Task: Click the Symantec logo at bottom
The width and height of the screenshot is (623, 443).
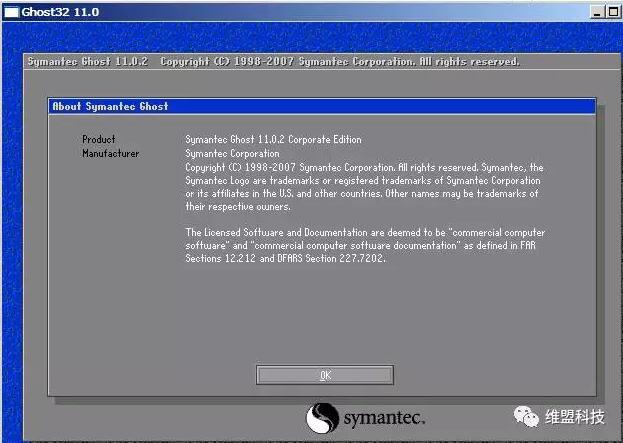Action: (366, 418)
